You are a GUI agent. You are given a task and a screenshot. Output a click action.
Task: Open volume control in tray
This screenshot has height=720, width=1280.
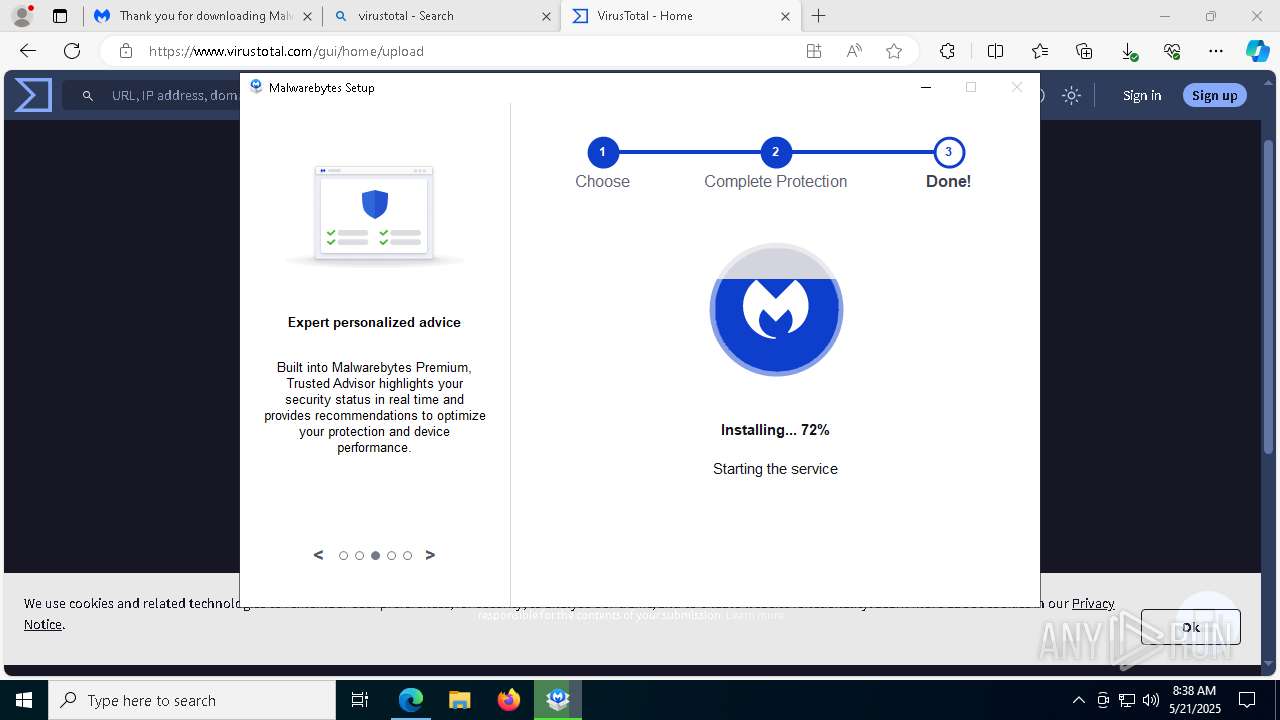coord(1151,700)
